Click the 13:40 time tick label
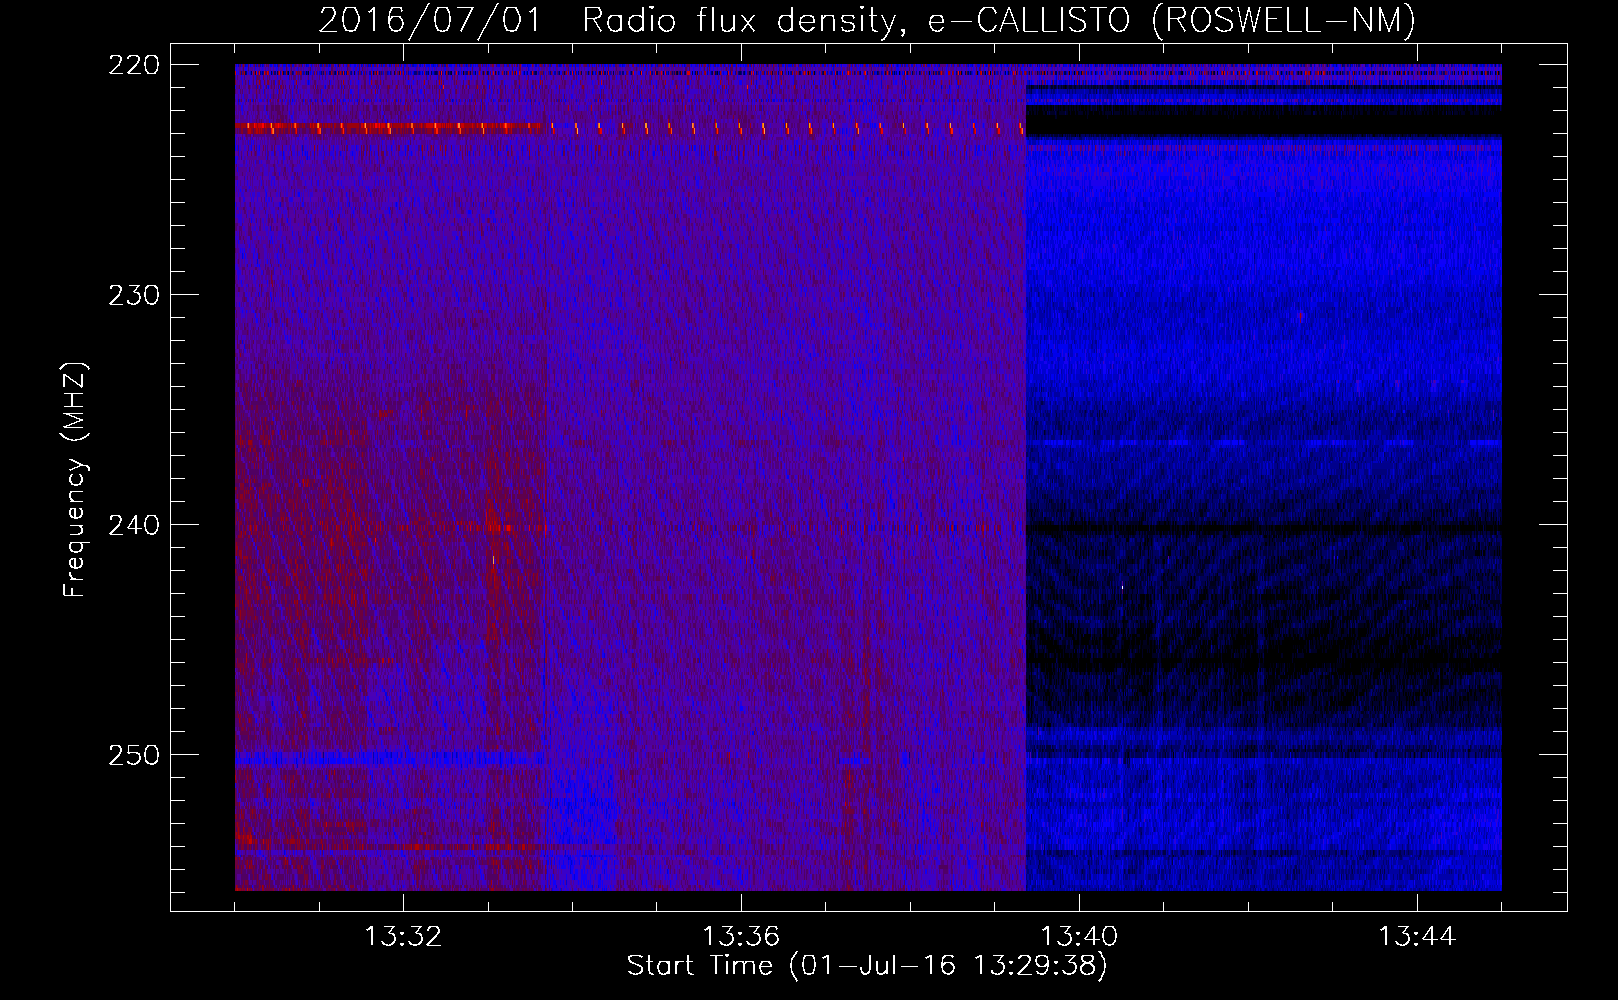The height and width of the screenshot is (1000, 1618). 1079,937
